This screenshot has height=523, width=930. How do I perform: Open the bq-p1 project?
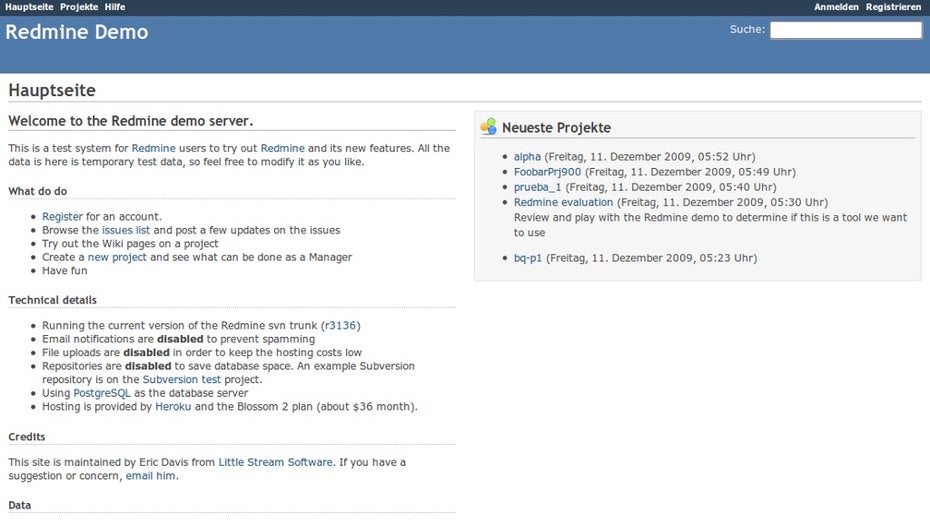pos(528,259)
